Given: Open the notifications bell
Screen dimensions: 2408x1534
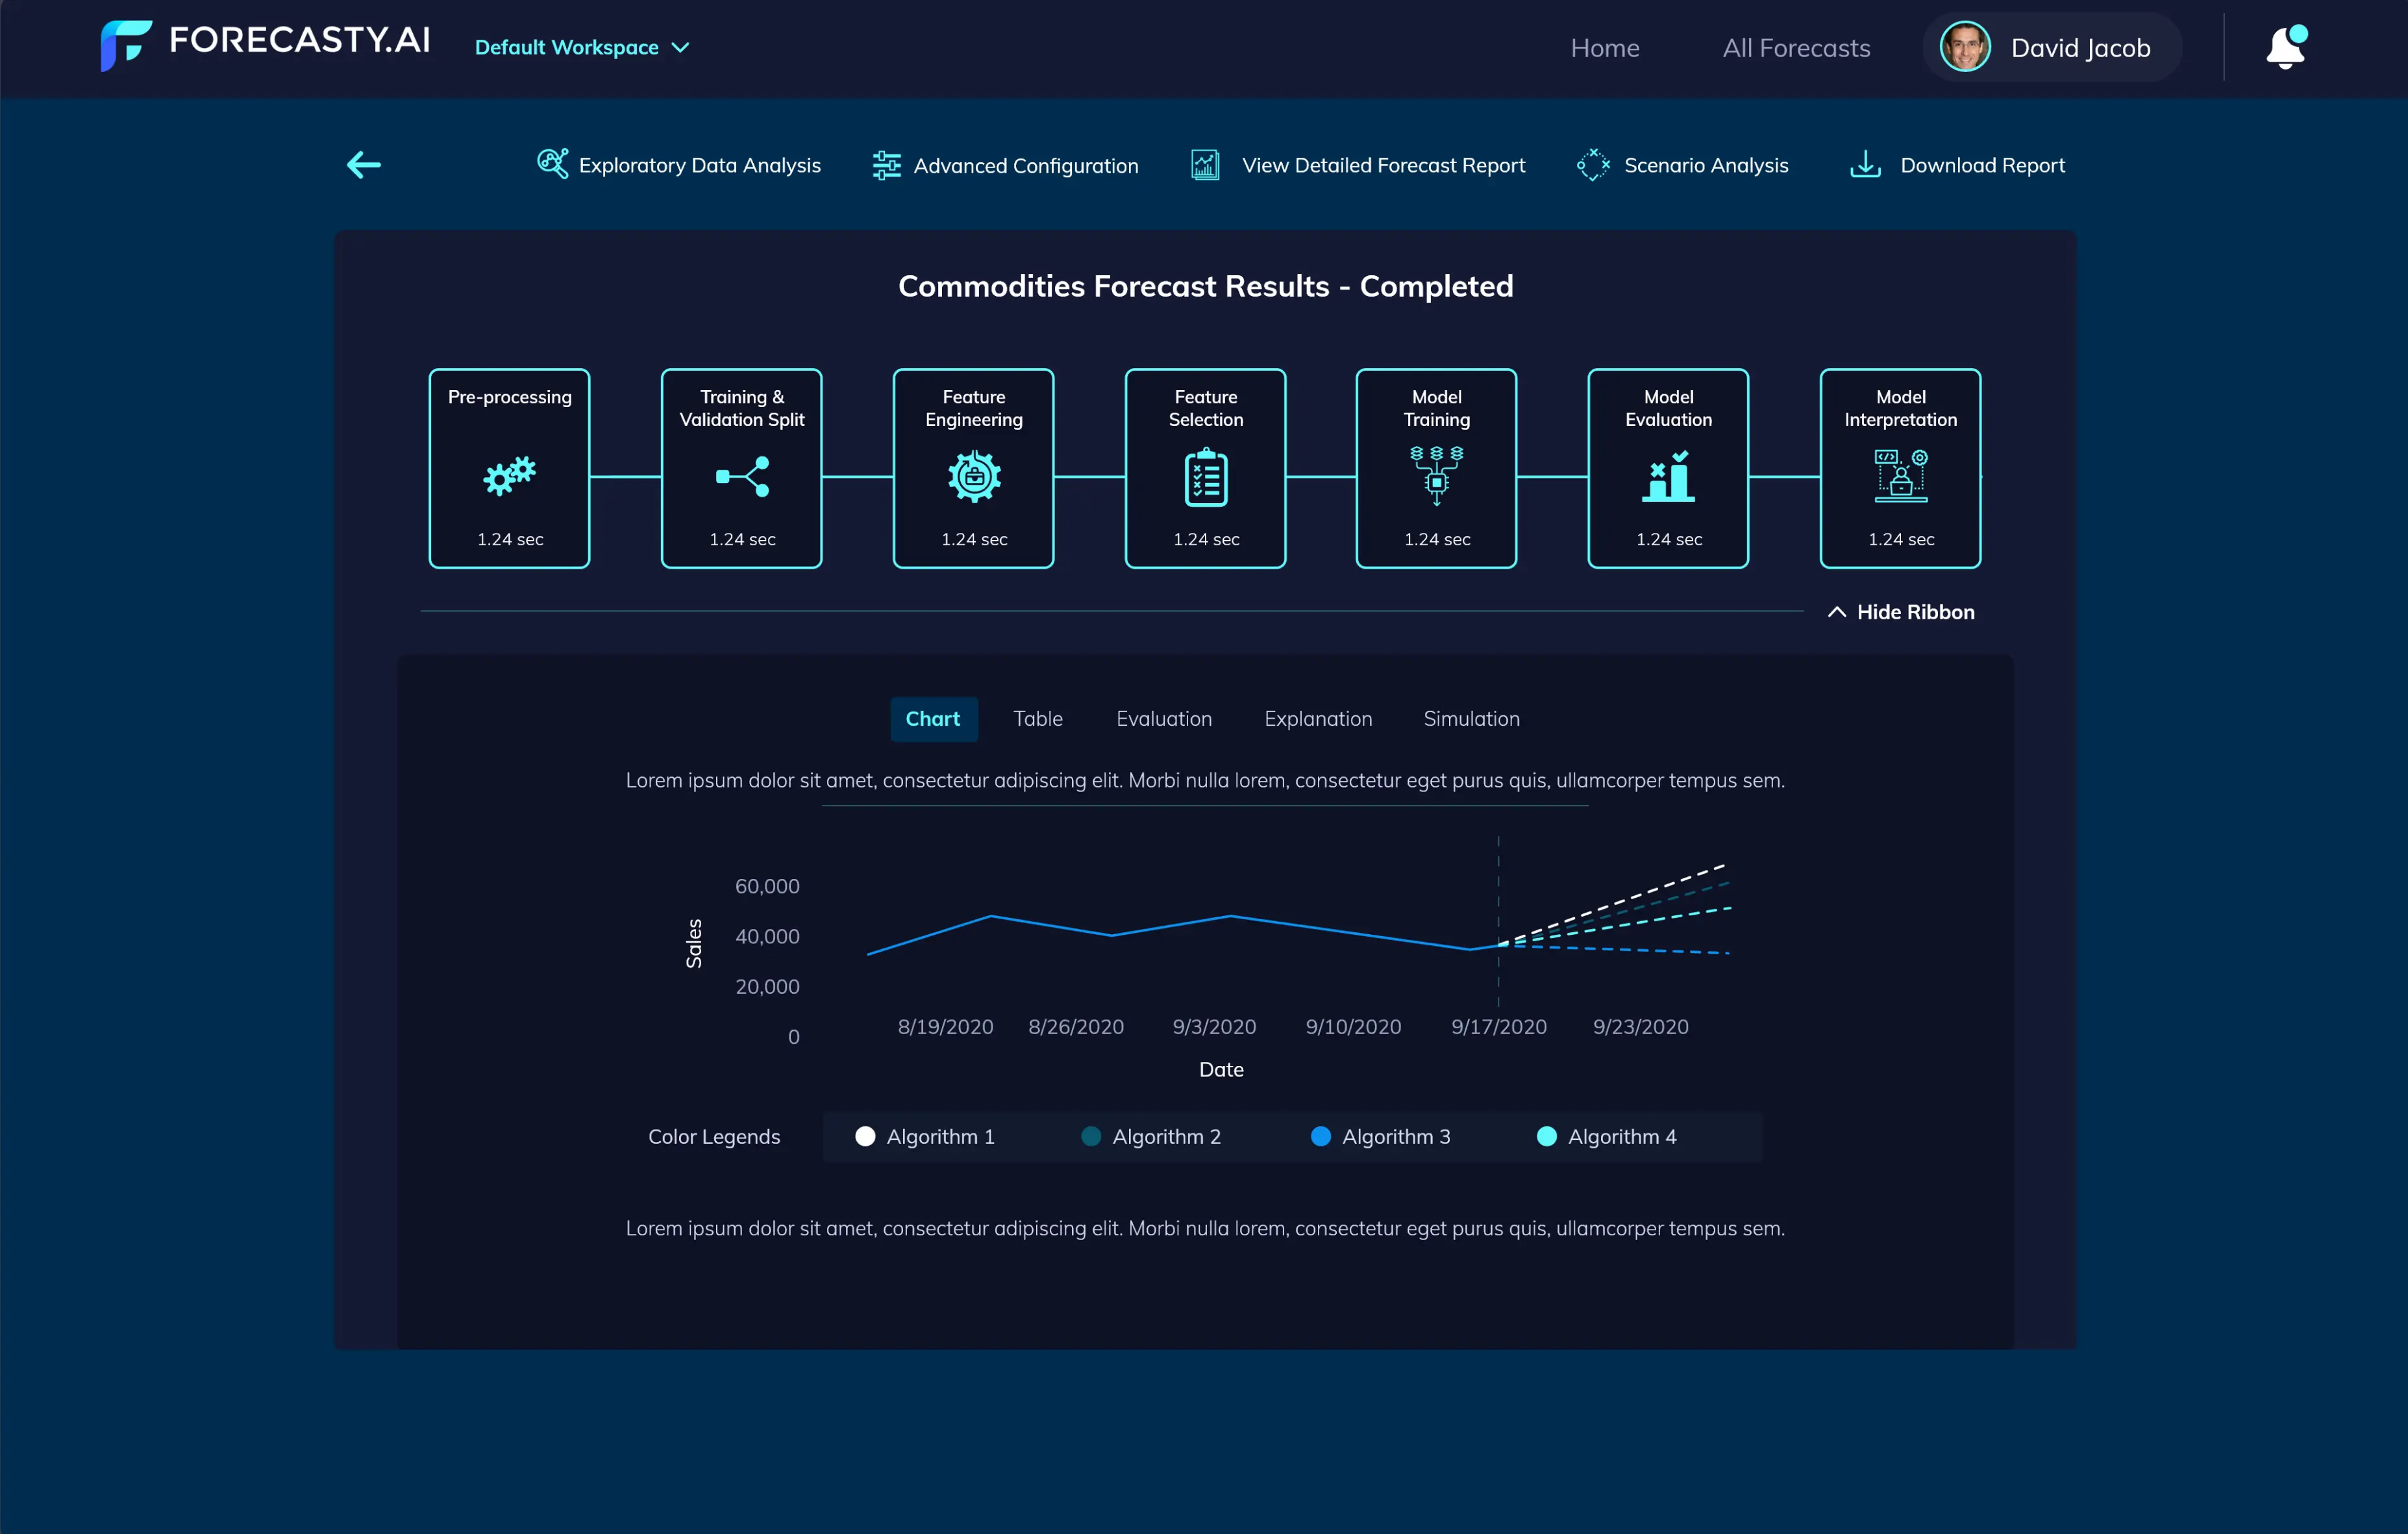Looking at the screenshot, I should pyautogui.click(x=2285, y=48).
